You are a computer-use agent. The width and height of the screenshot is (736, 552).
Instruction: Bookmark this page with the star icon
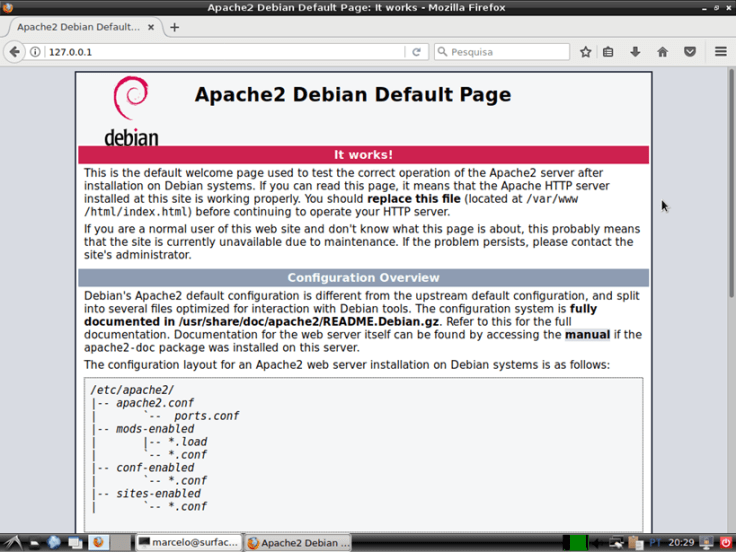coord(586,52)
